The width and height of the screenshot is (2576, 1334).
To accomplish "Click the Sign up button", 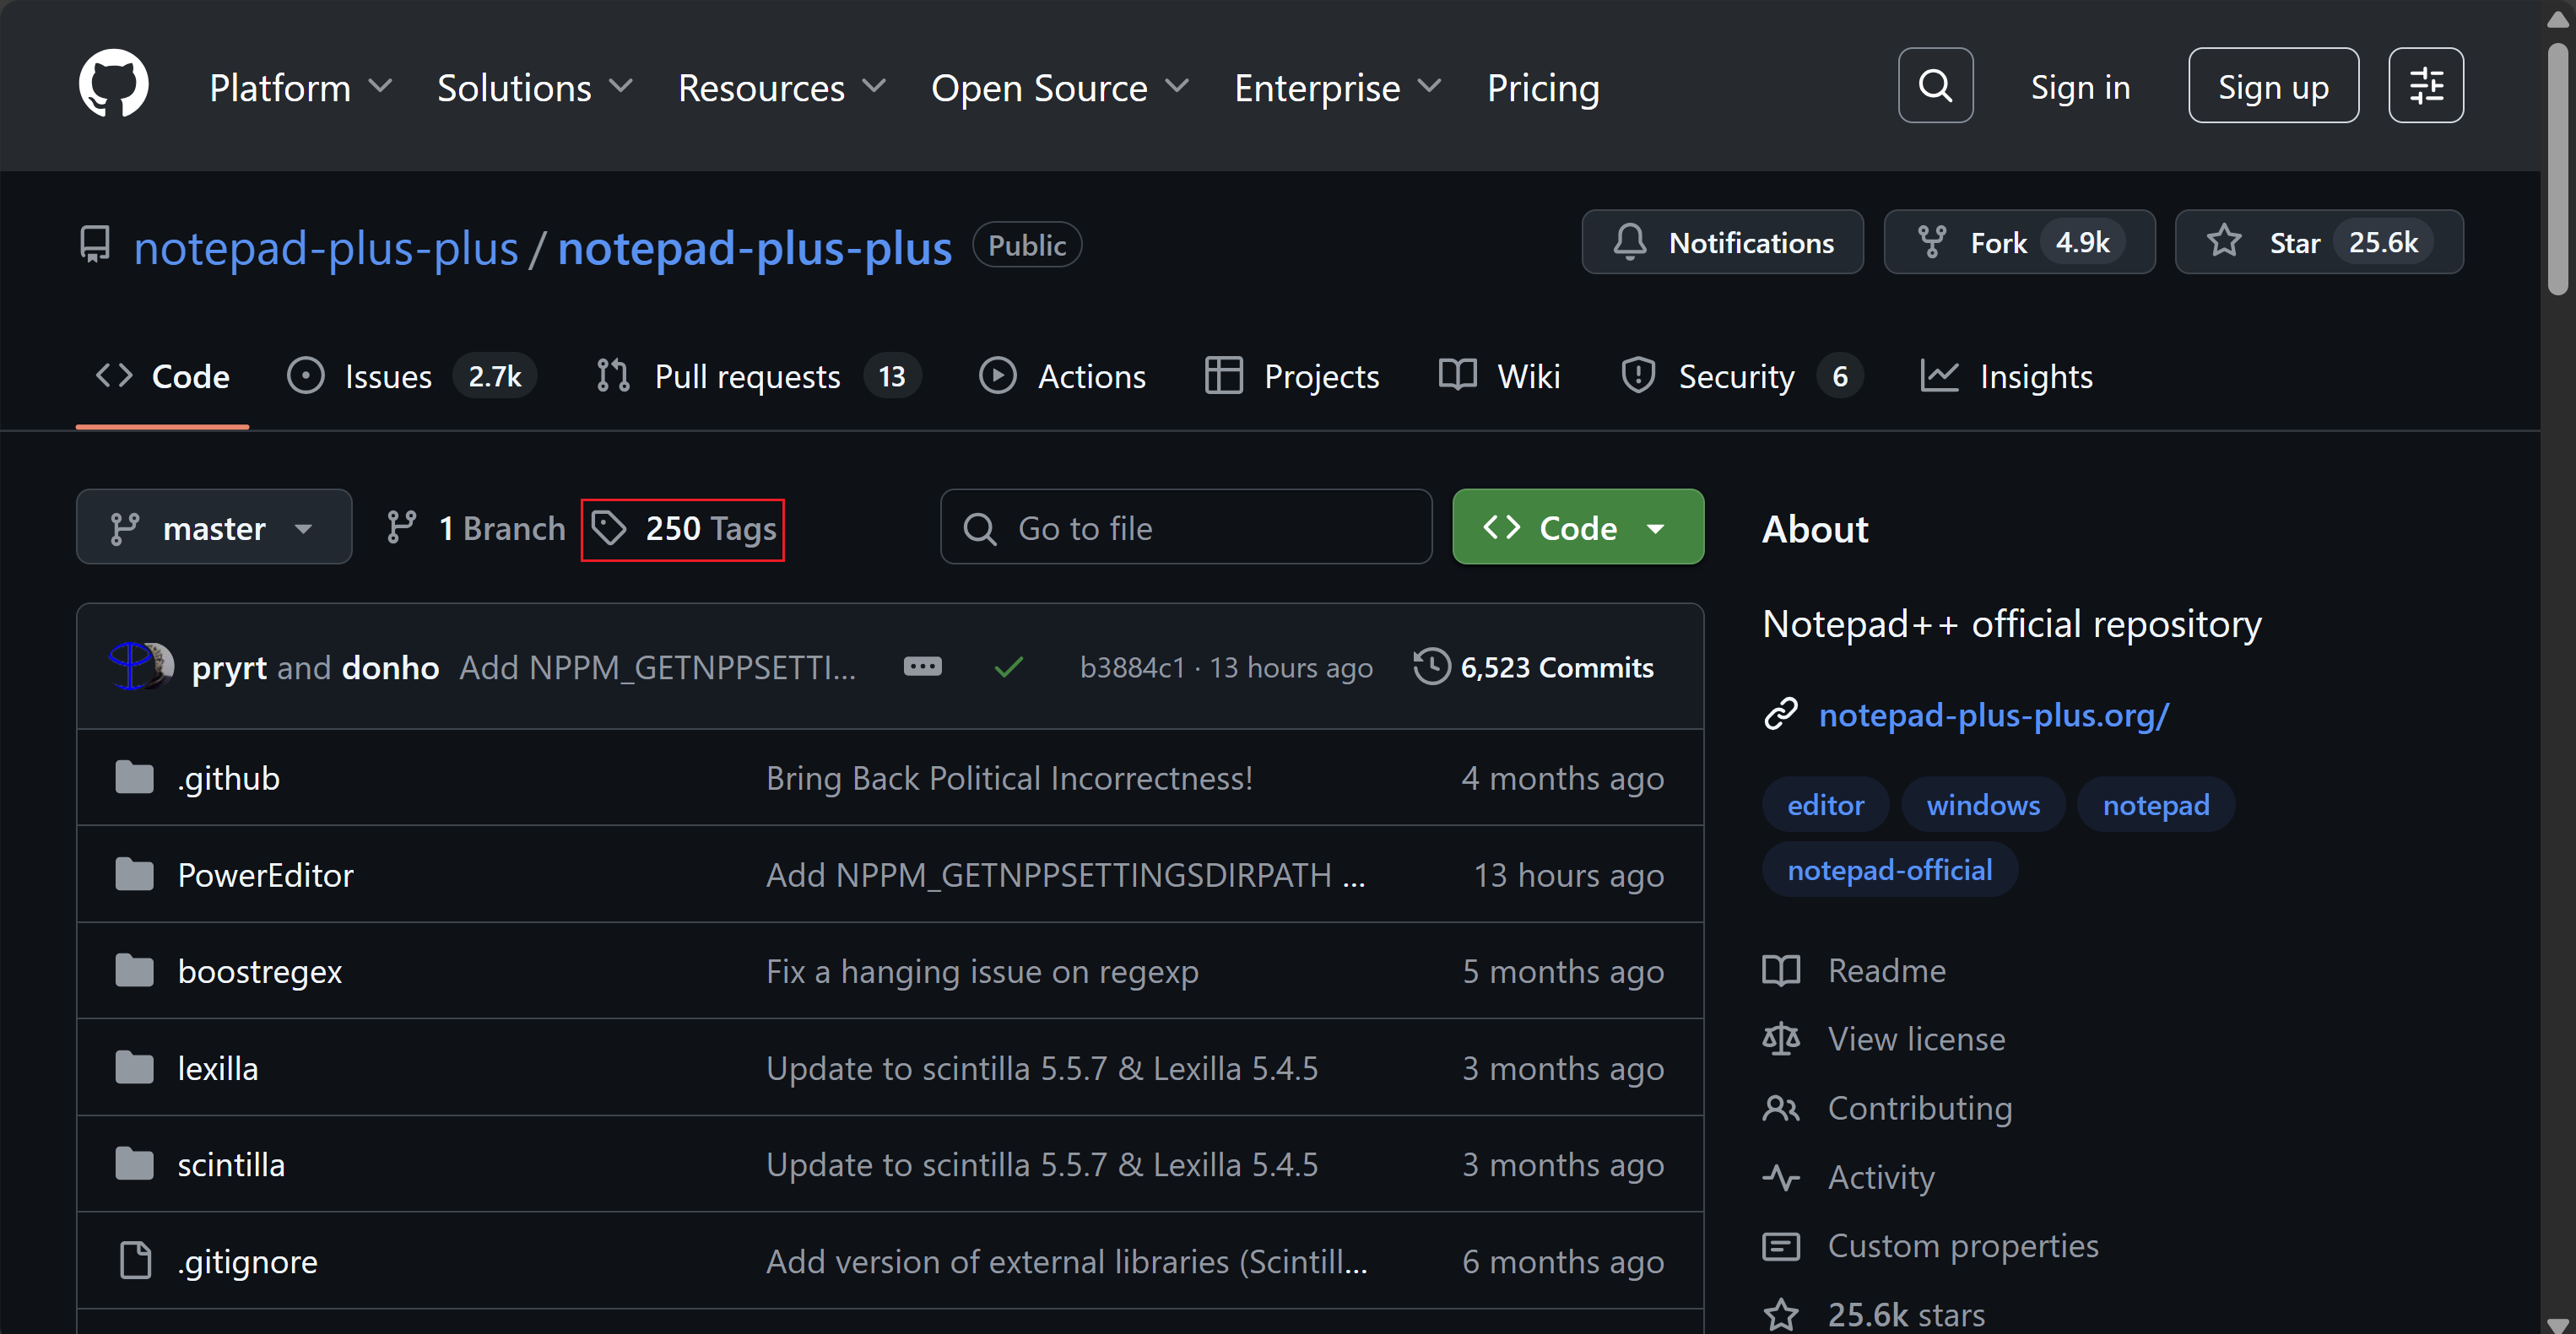I will point(2273,86).
